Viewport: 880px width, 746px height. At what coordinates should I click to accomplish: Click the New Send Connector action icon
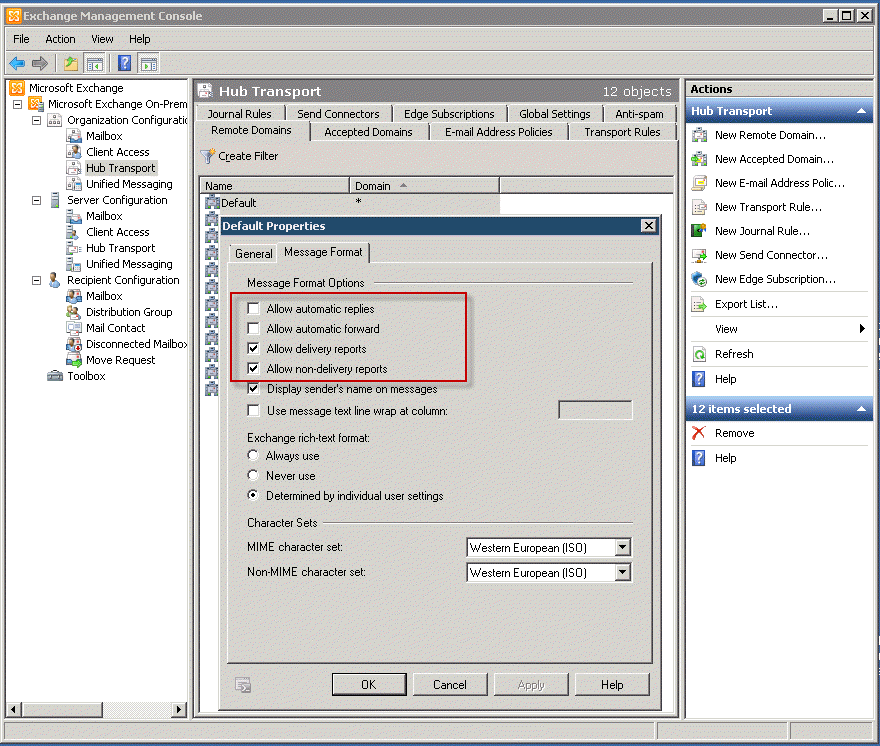tap(699, 255)
